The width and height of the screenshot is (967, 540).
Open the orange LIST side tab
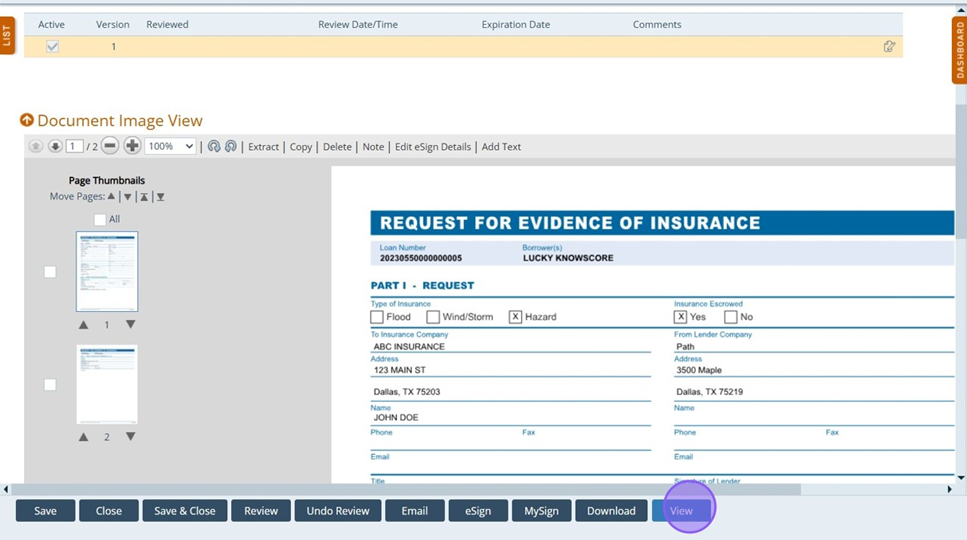pos(7,35)
